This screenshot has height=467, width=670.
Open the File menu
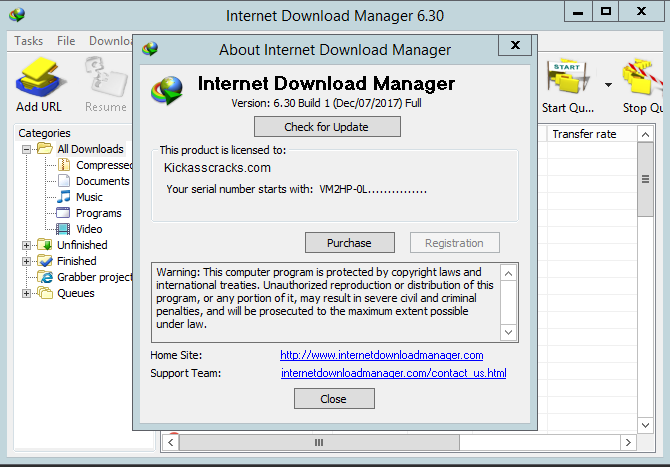tap(66, 41)
